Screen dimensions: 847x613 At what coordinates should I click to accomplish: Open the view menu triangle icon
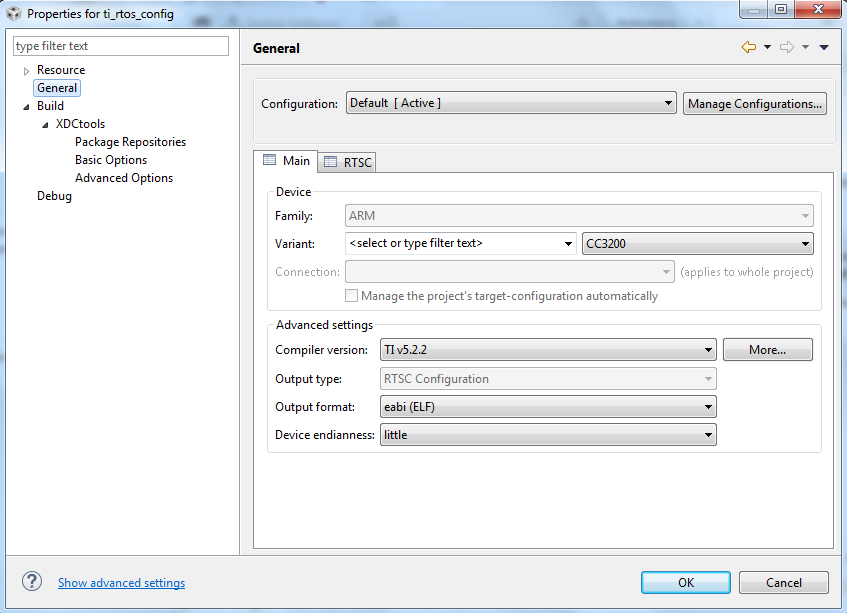tap(824, 47)
